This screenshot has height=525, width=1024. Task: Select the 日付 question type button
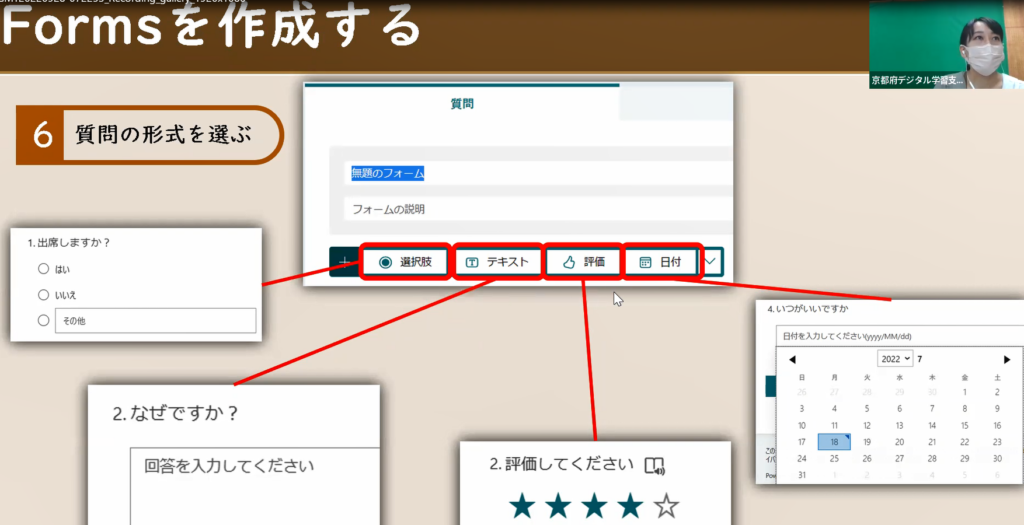pos(663,262)
